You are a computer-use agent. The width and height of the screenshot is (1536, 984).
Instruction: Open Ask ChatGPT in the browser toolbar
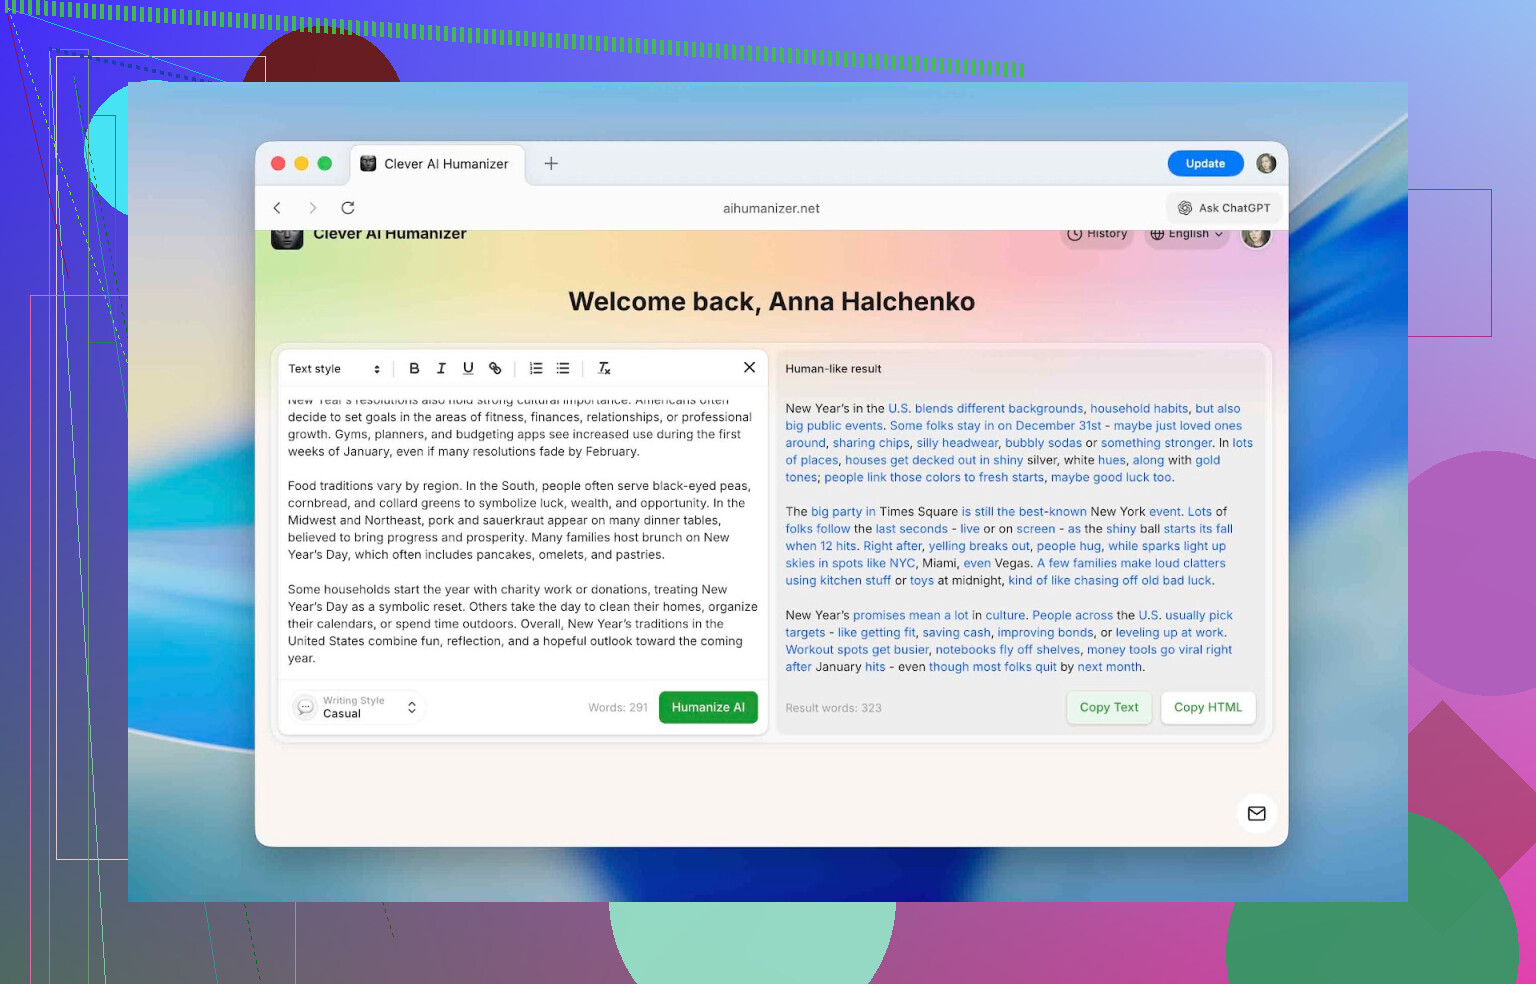1224,208
